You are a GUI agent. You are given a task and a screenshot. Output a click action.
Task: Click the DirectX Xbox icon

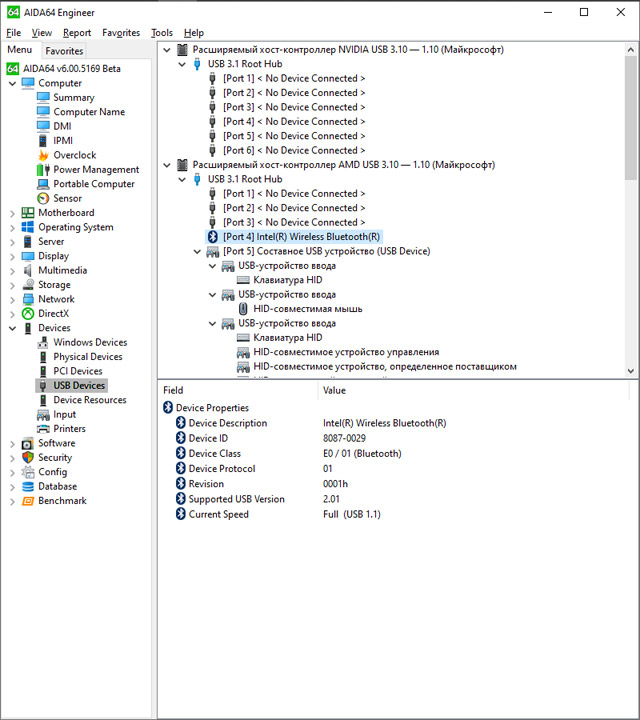click(x=28, y=314)
